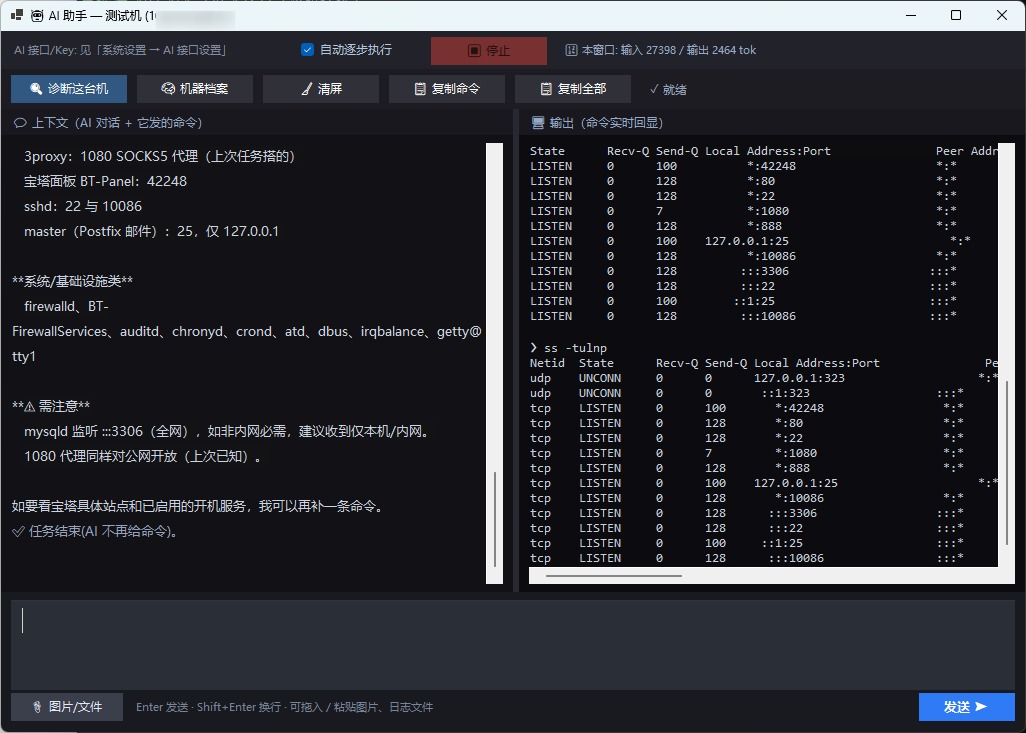Click the '**系统/基础设施类**' heading

tap(73, 281)
